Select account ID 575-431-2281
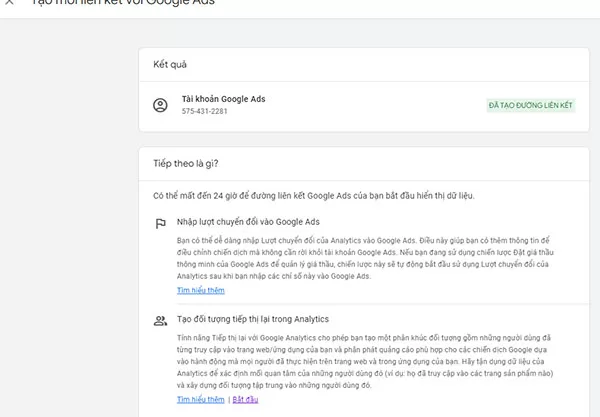Viewport: 600px width, 417px height. tap(205, 111)
